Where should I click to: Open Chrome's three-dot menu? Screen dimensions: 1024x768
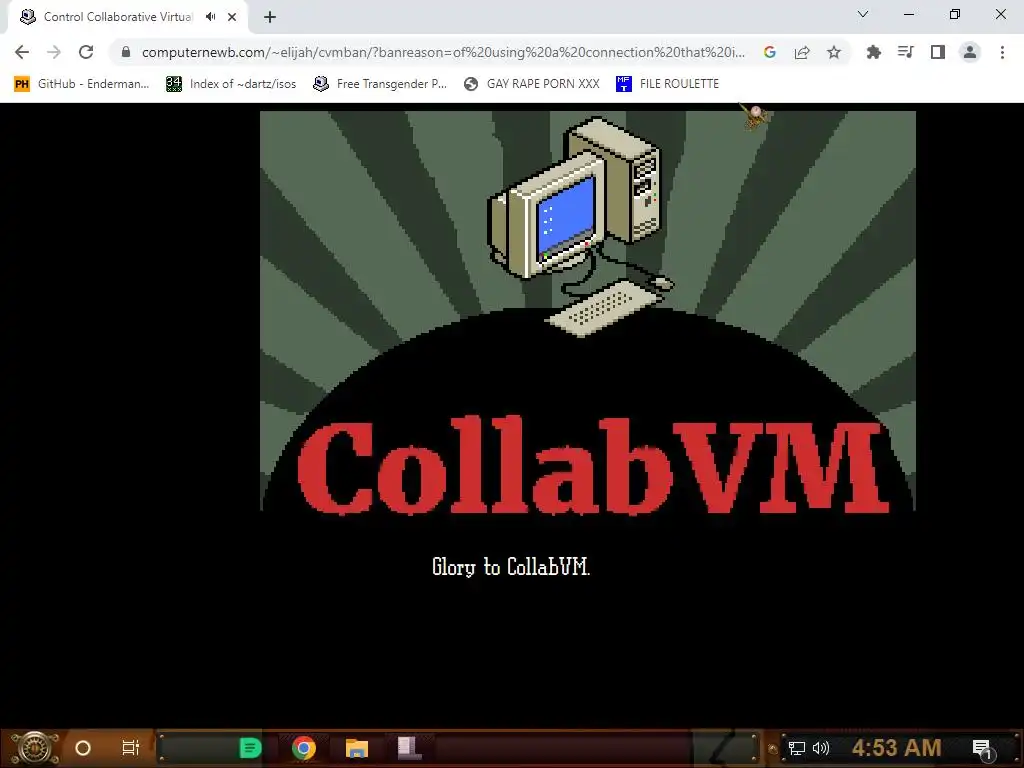pyautogui.click(x=1002, y=52)
